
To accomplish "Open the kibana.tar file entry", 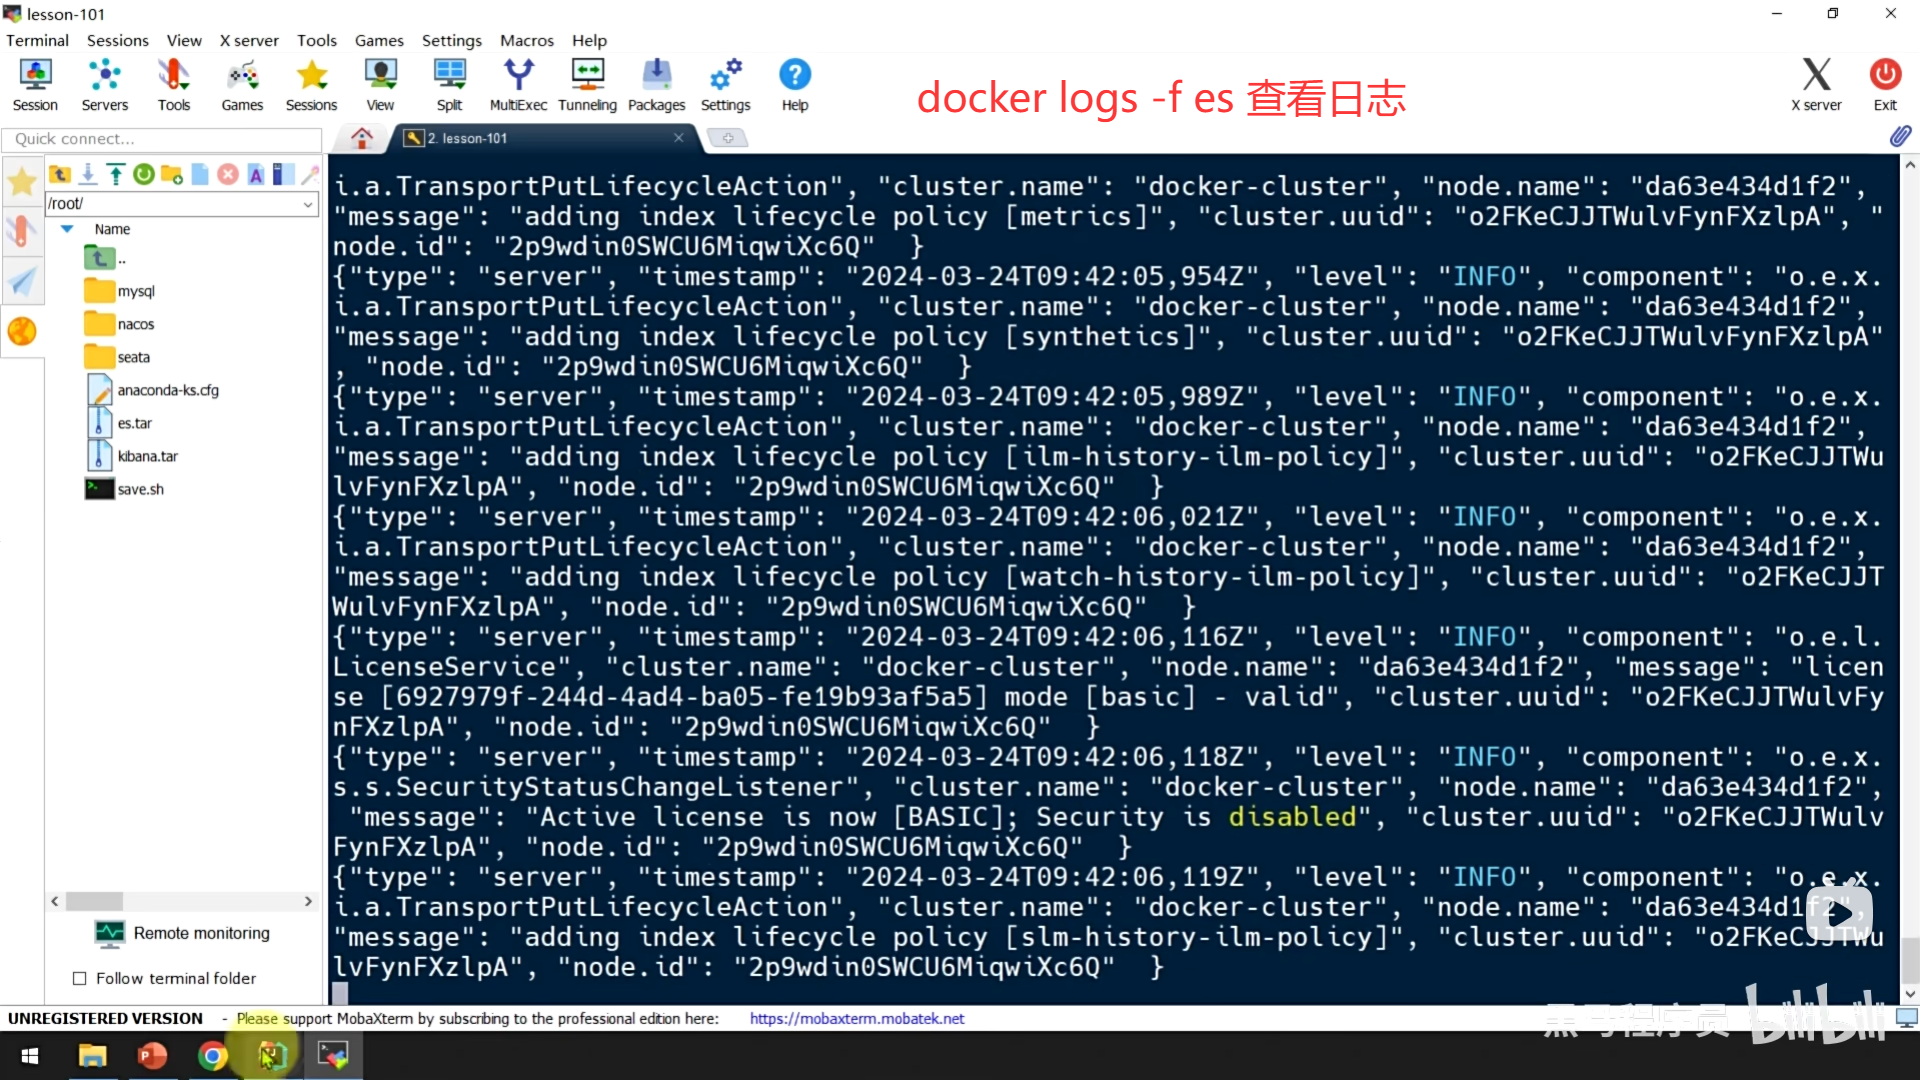I will (x=147, y=456).
